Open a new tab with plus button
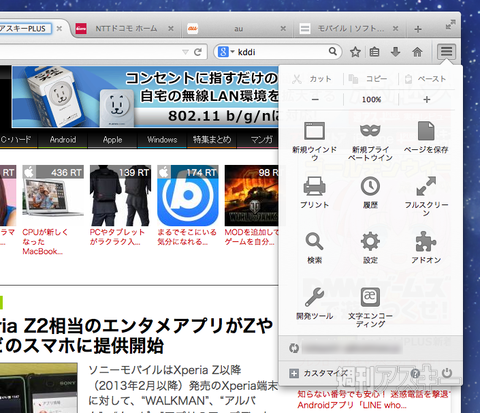Screen dimensions: 480x413 tap(418, 29)
